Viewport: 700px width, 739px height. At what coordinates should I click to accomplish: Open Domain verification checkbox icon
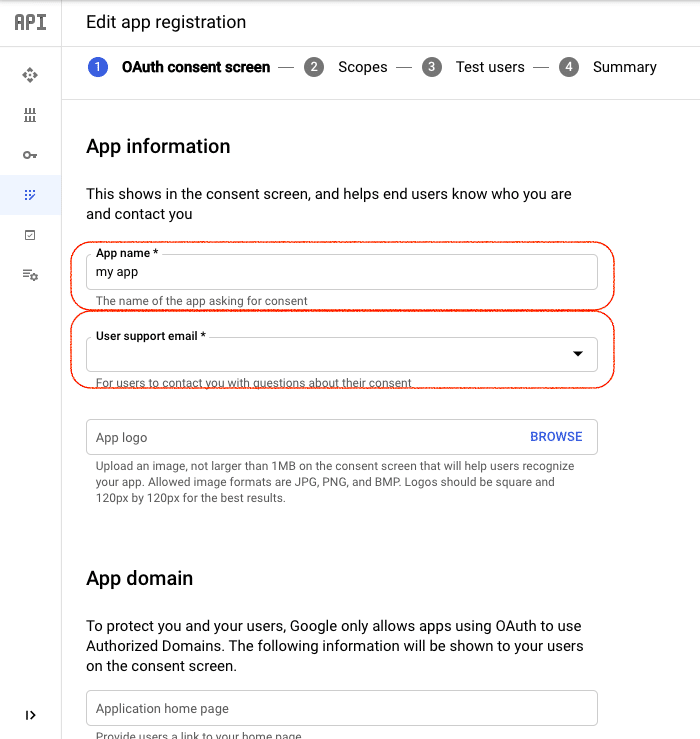point(30,235)
